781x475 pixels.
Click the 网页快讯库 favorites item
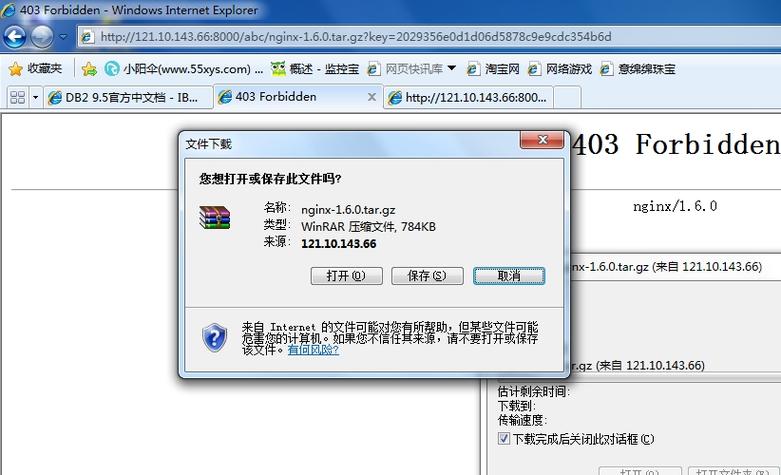[405, 69]
